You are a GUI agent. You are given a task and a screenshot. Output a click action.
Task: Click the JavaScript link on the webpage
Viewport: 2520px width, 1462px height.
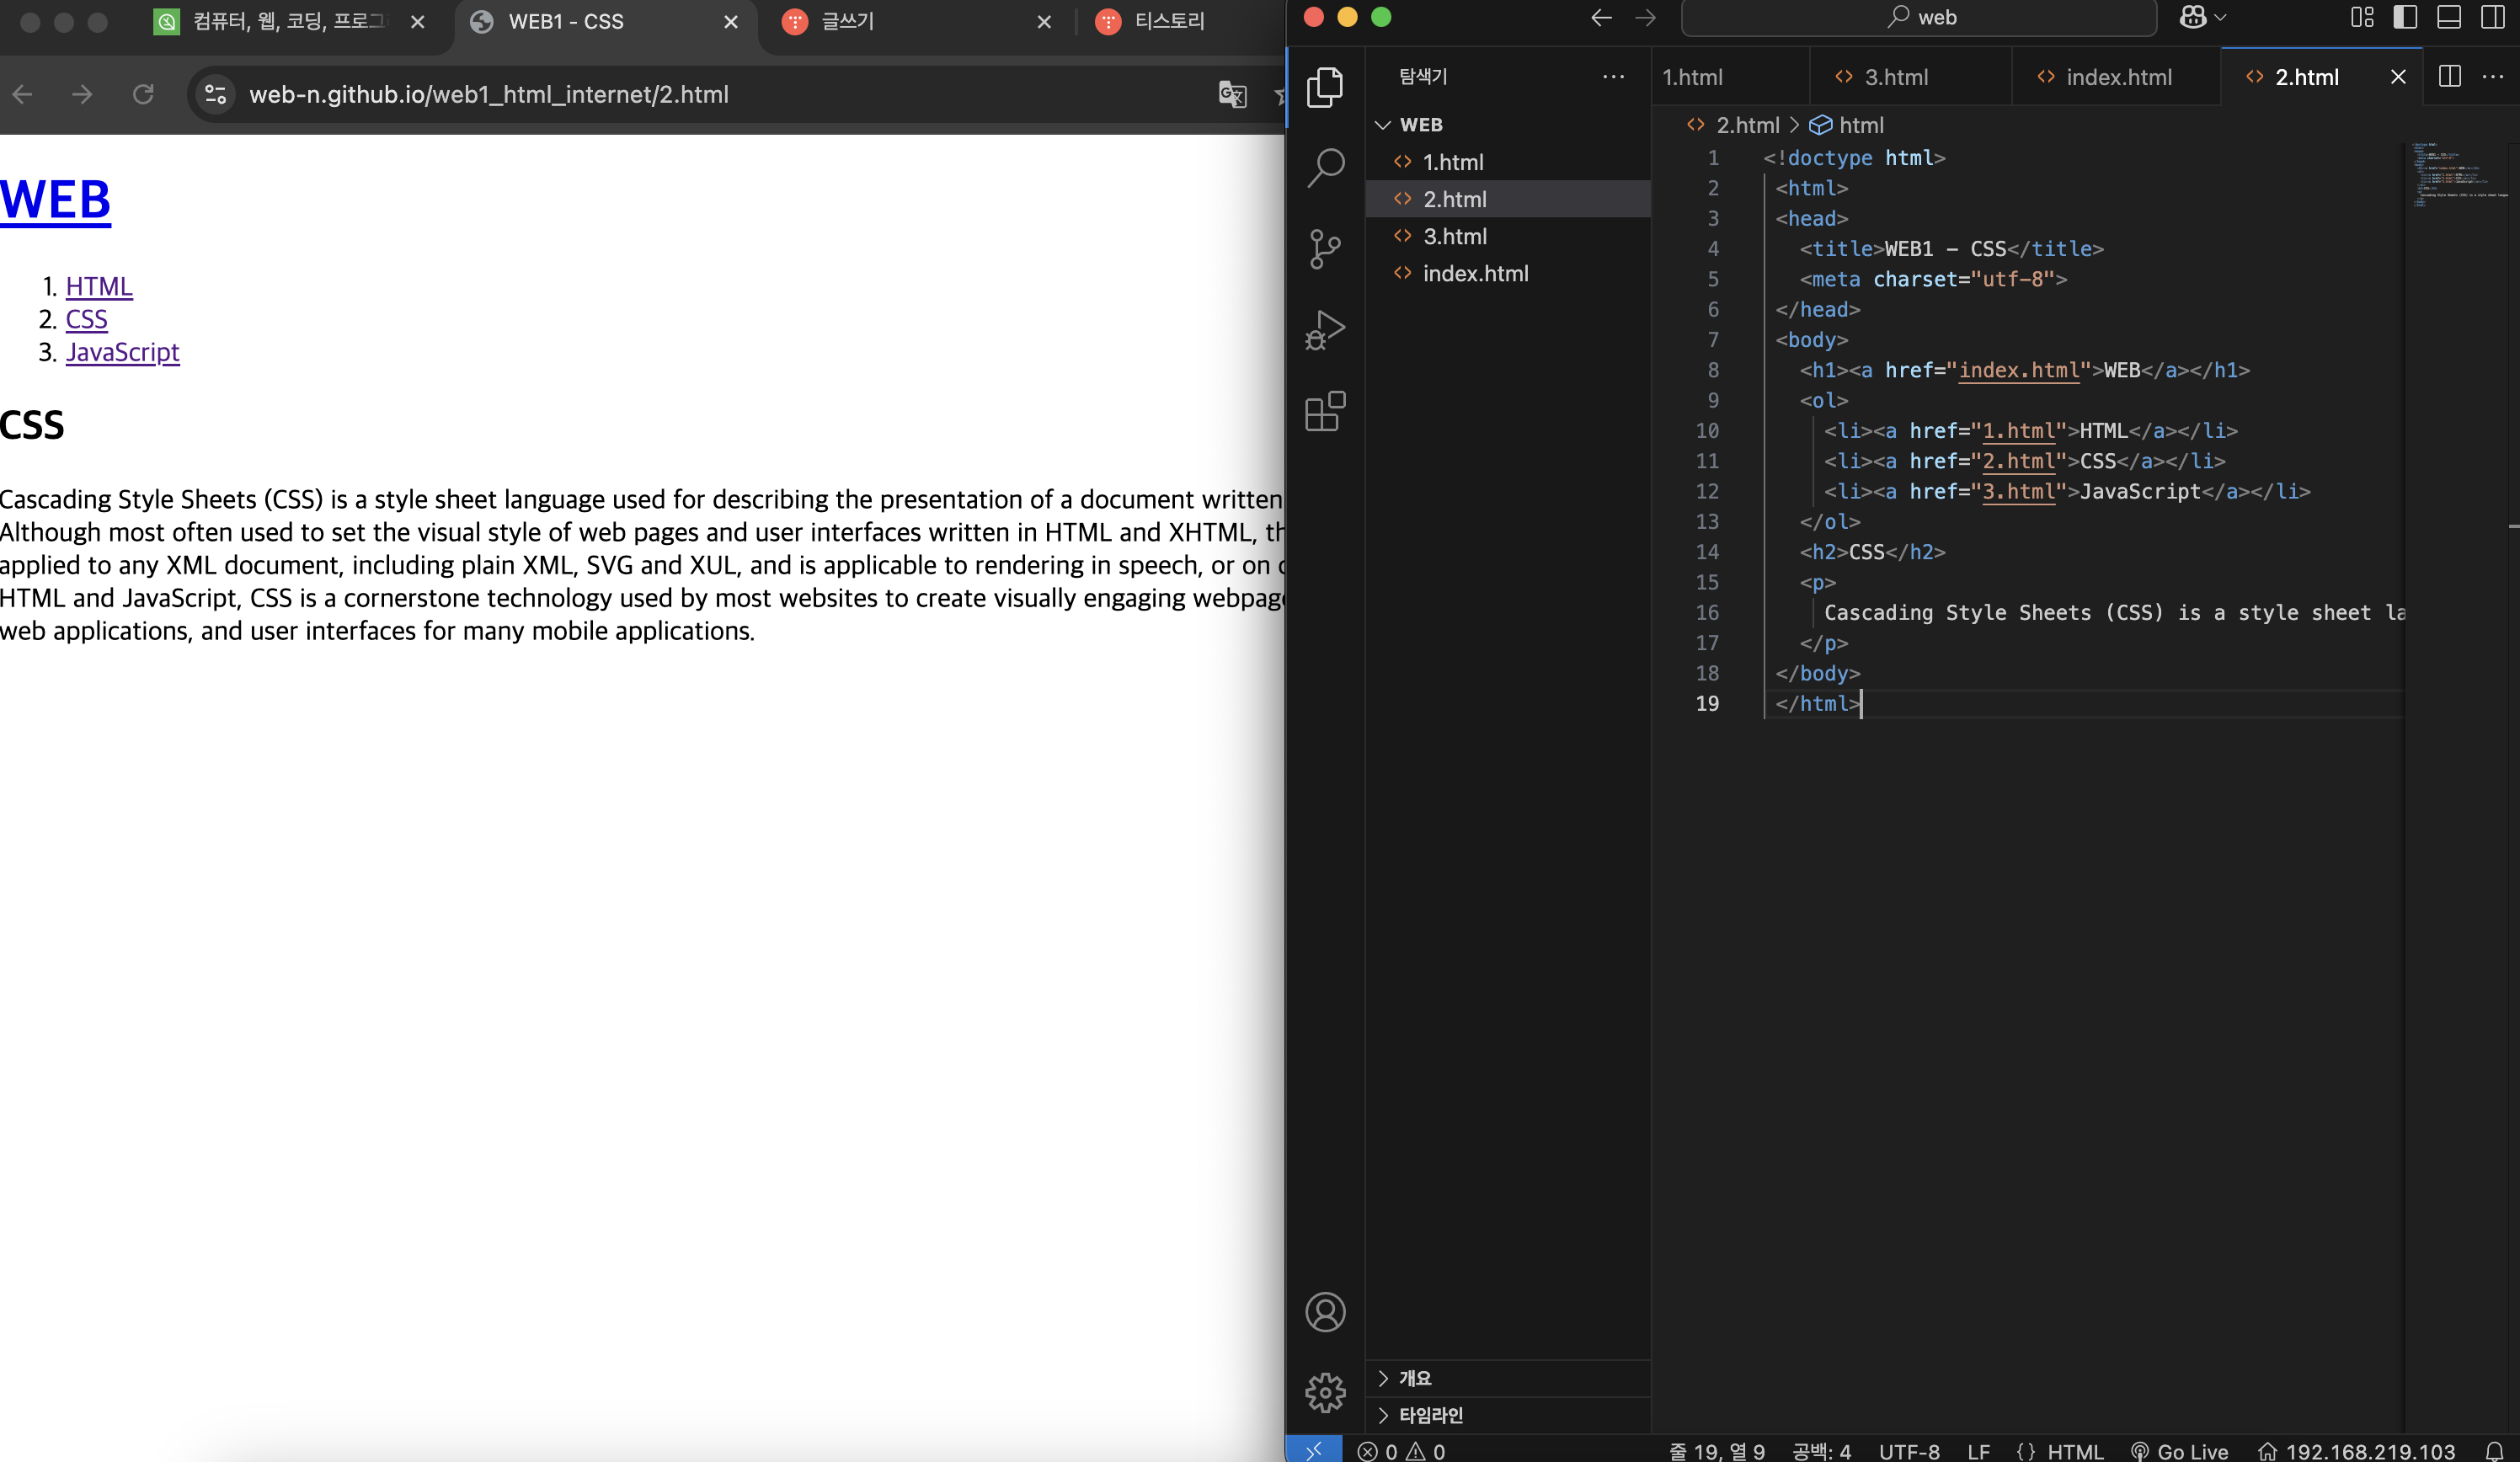122,352
